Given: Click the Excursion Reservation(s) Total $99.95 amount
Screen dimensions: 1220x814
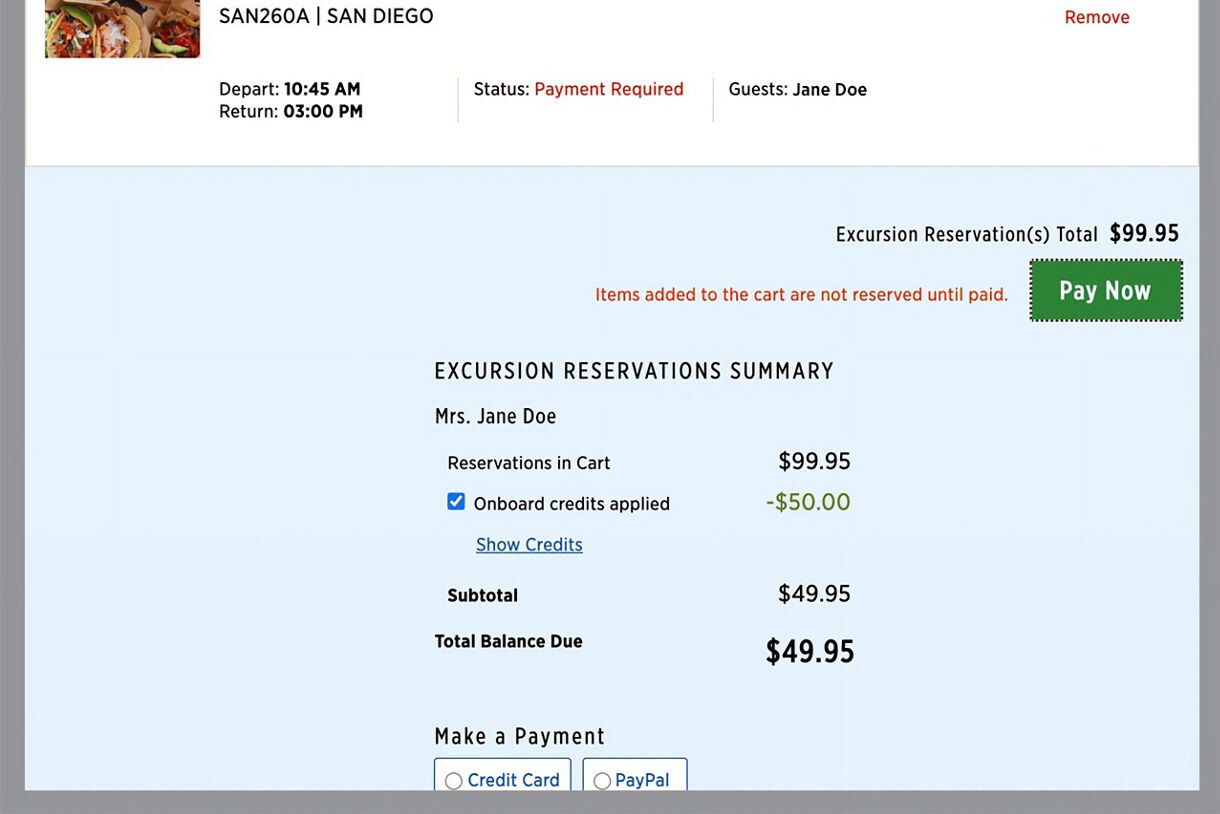Looking at the screenshot, I should click(x=1144, y=233).
